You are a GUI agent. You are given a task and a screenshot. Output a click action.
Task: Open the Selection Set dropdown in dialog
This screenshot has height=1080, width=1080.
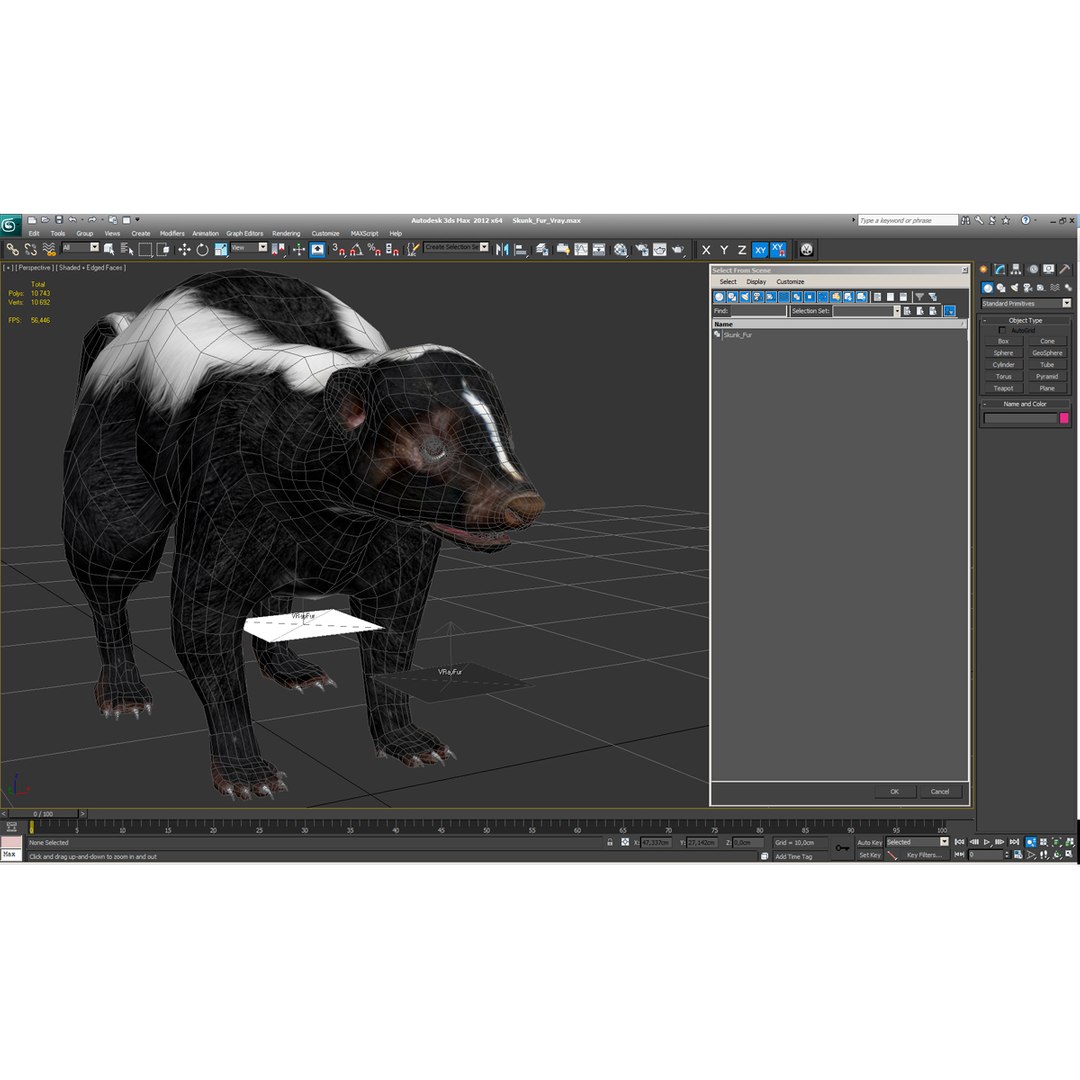[897, 311]
